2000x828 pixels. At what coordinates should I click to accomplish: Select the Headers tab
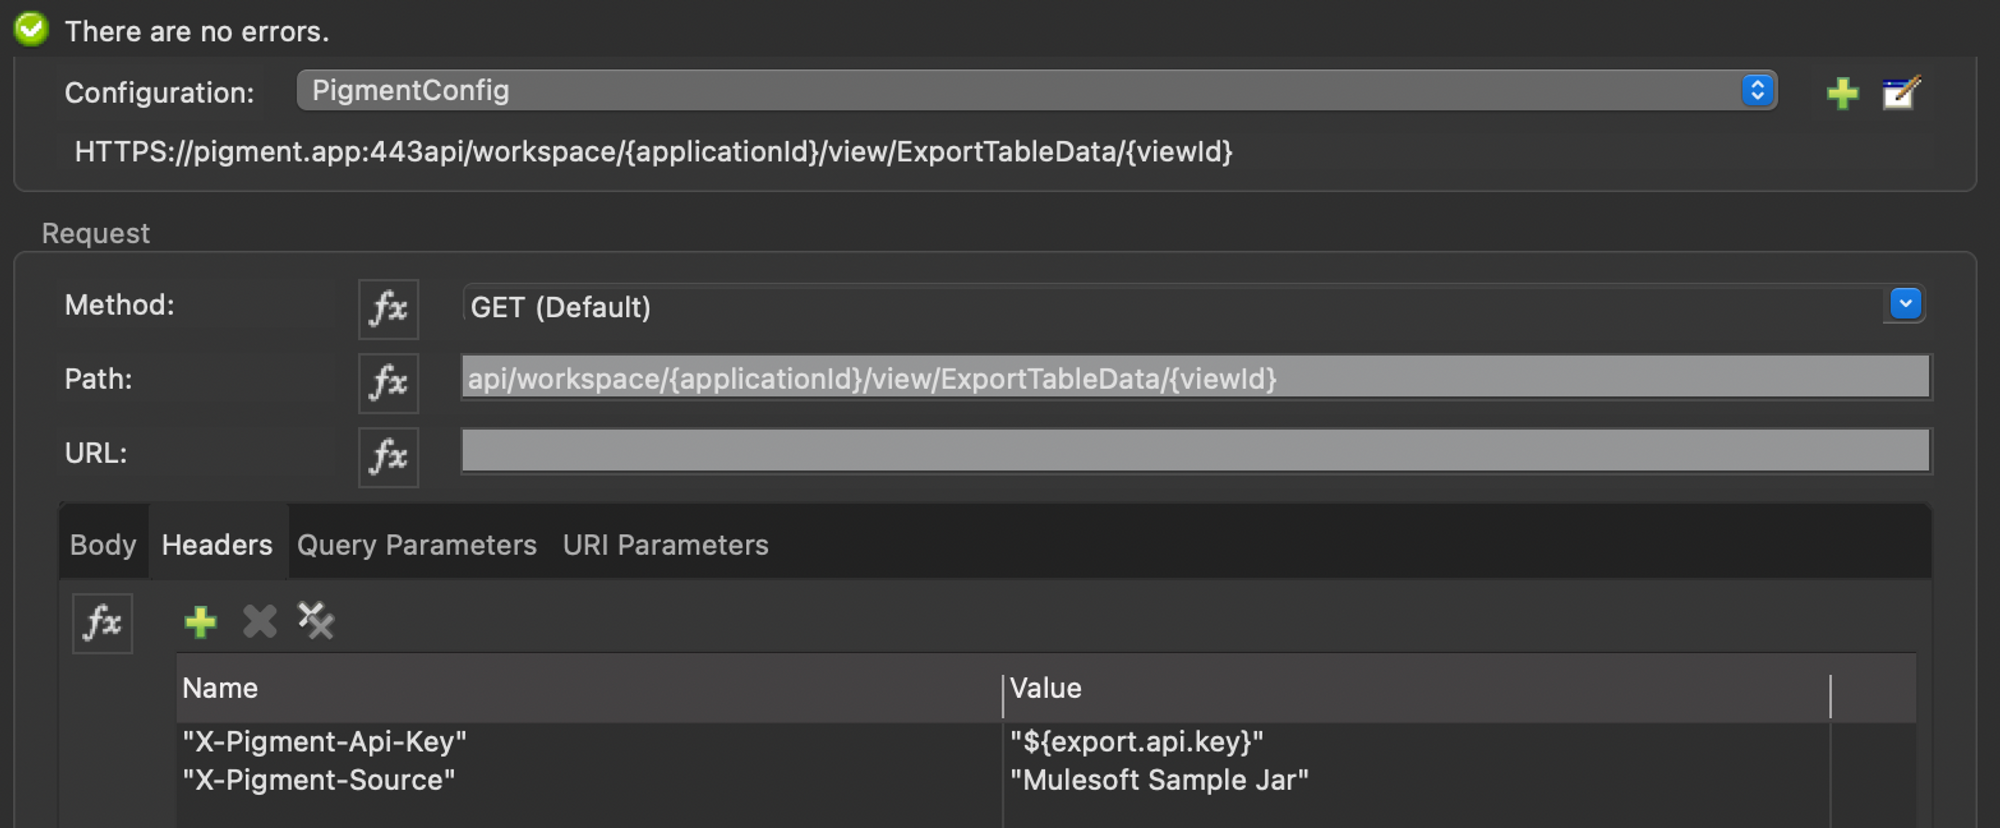coord(217,545)
